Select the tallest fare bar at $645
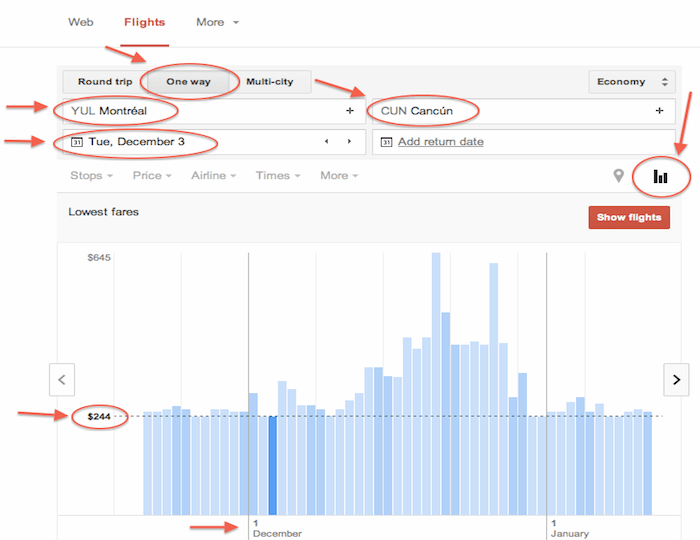 tap(436, 384)
